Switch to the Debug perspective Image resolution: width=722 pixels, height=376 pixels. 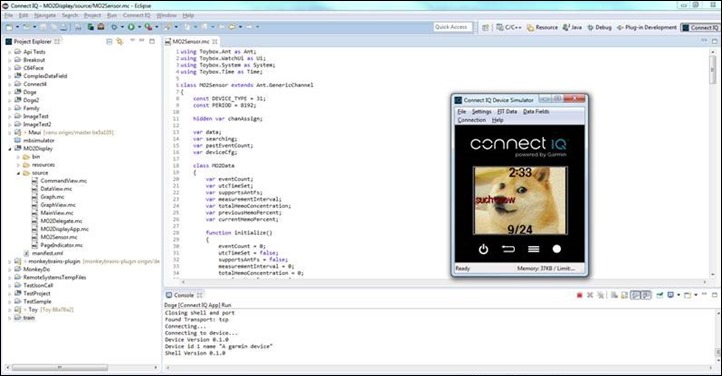point(600,28)
